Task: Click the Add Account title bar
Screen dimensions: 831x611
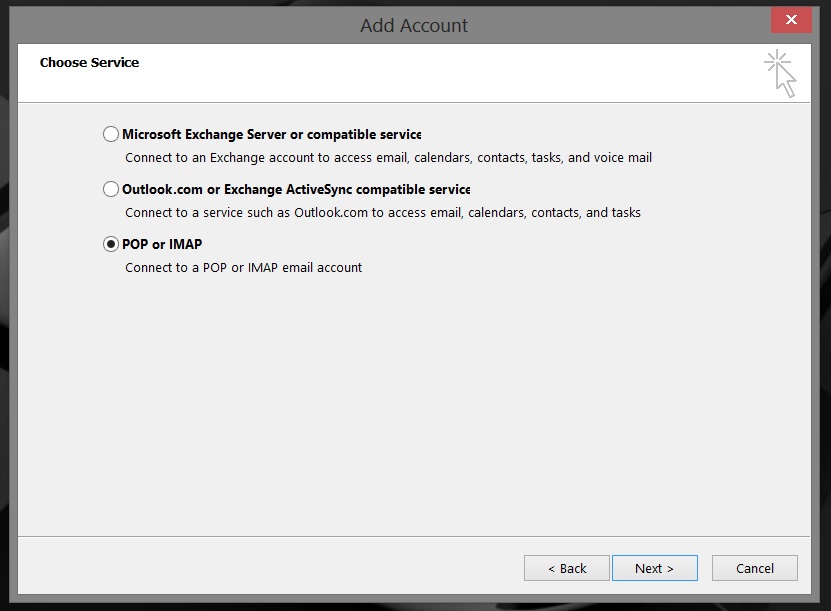Action: coord(412,25)
